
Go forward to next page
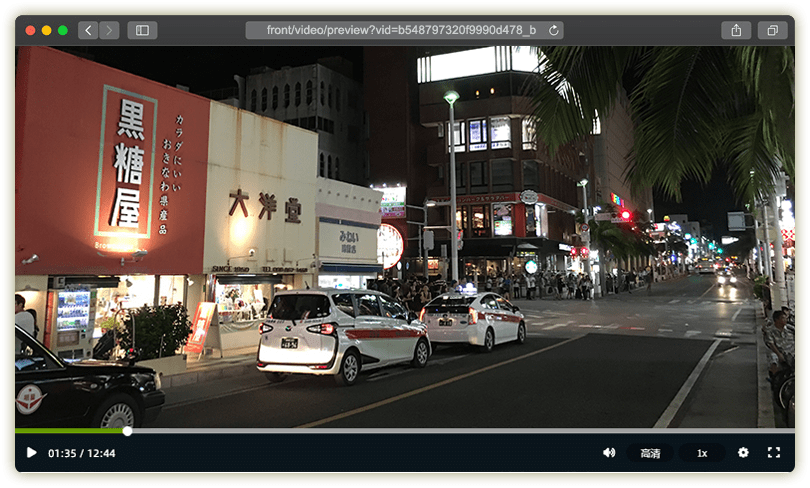click(109, 30)
